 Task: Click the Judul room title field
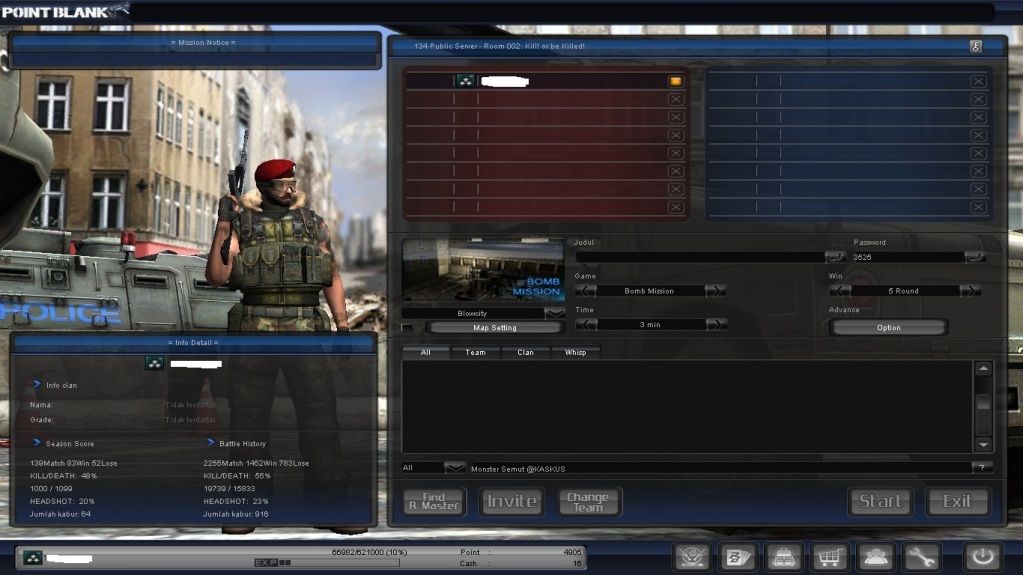click(700, 256)
